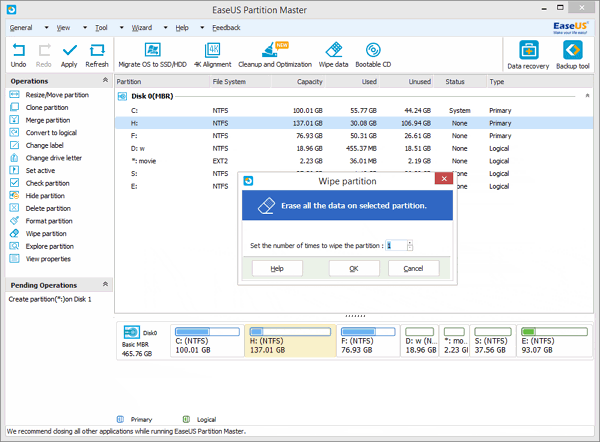
Task: Click the Disk0 Basic MBR icon
Action: point(132,332)
